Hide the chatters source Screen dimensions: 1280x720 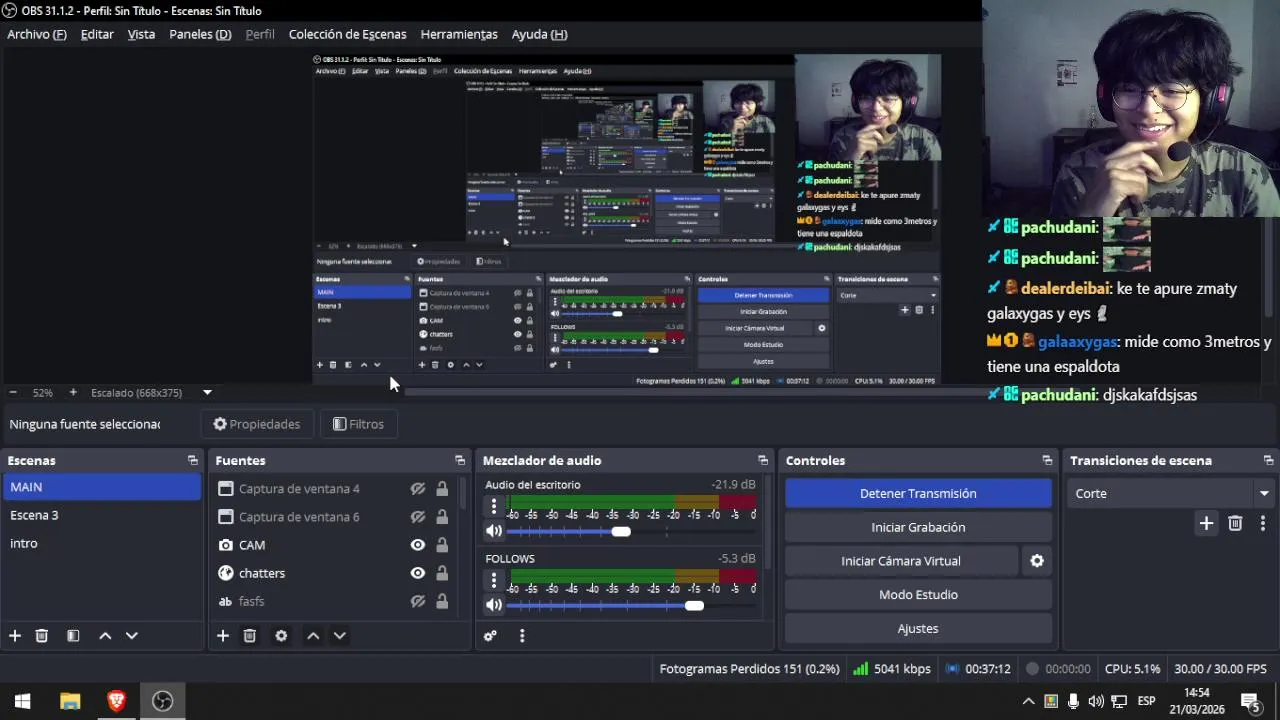pyautogui.click(x=418, y=573)
